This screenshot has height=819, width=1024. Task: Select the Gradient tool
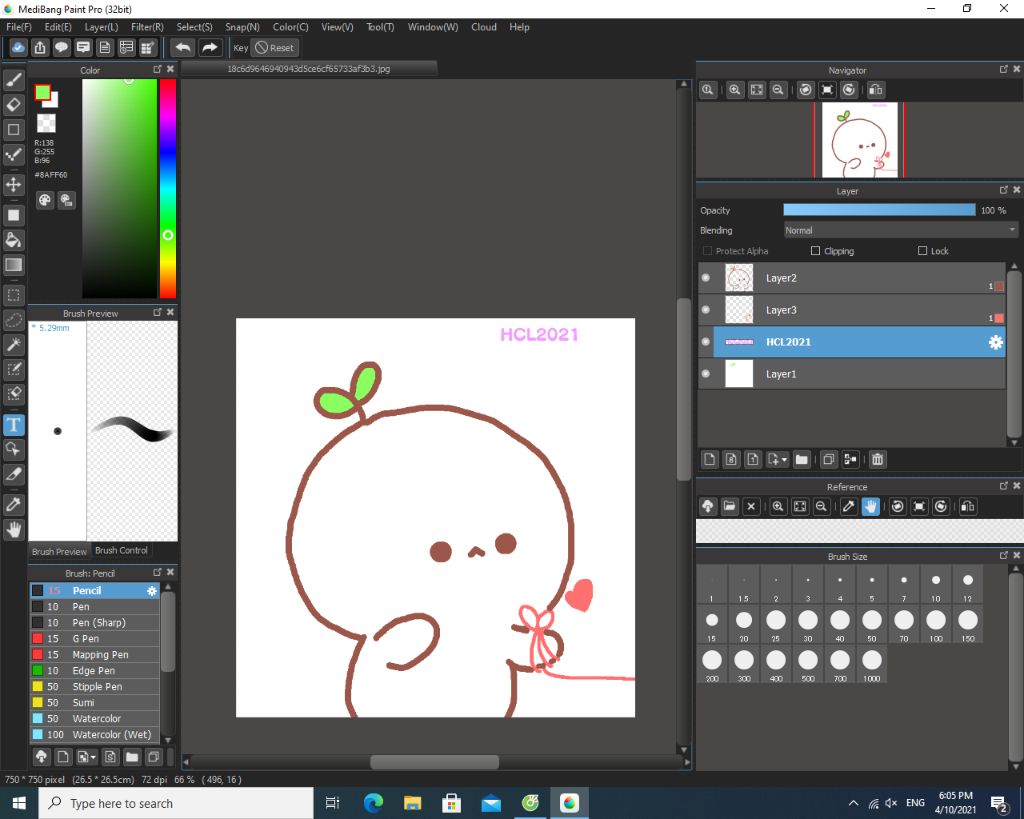tap(14, 265)
